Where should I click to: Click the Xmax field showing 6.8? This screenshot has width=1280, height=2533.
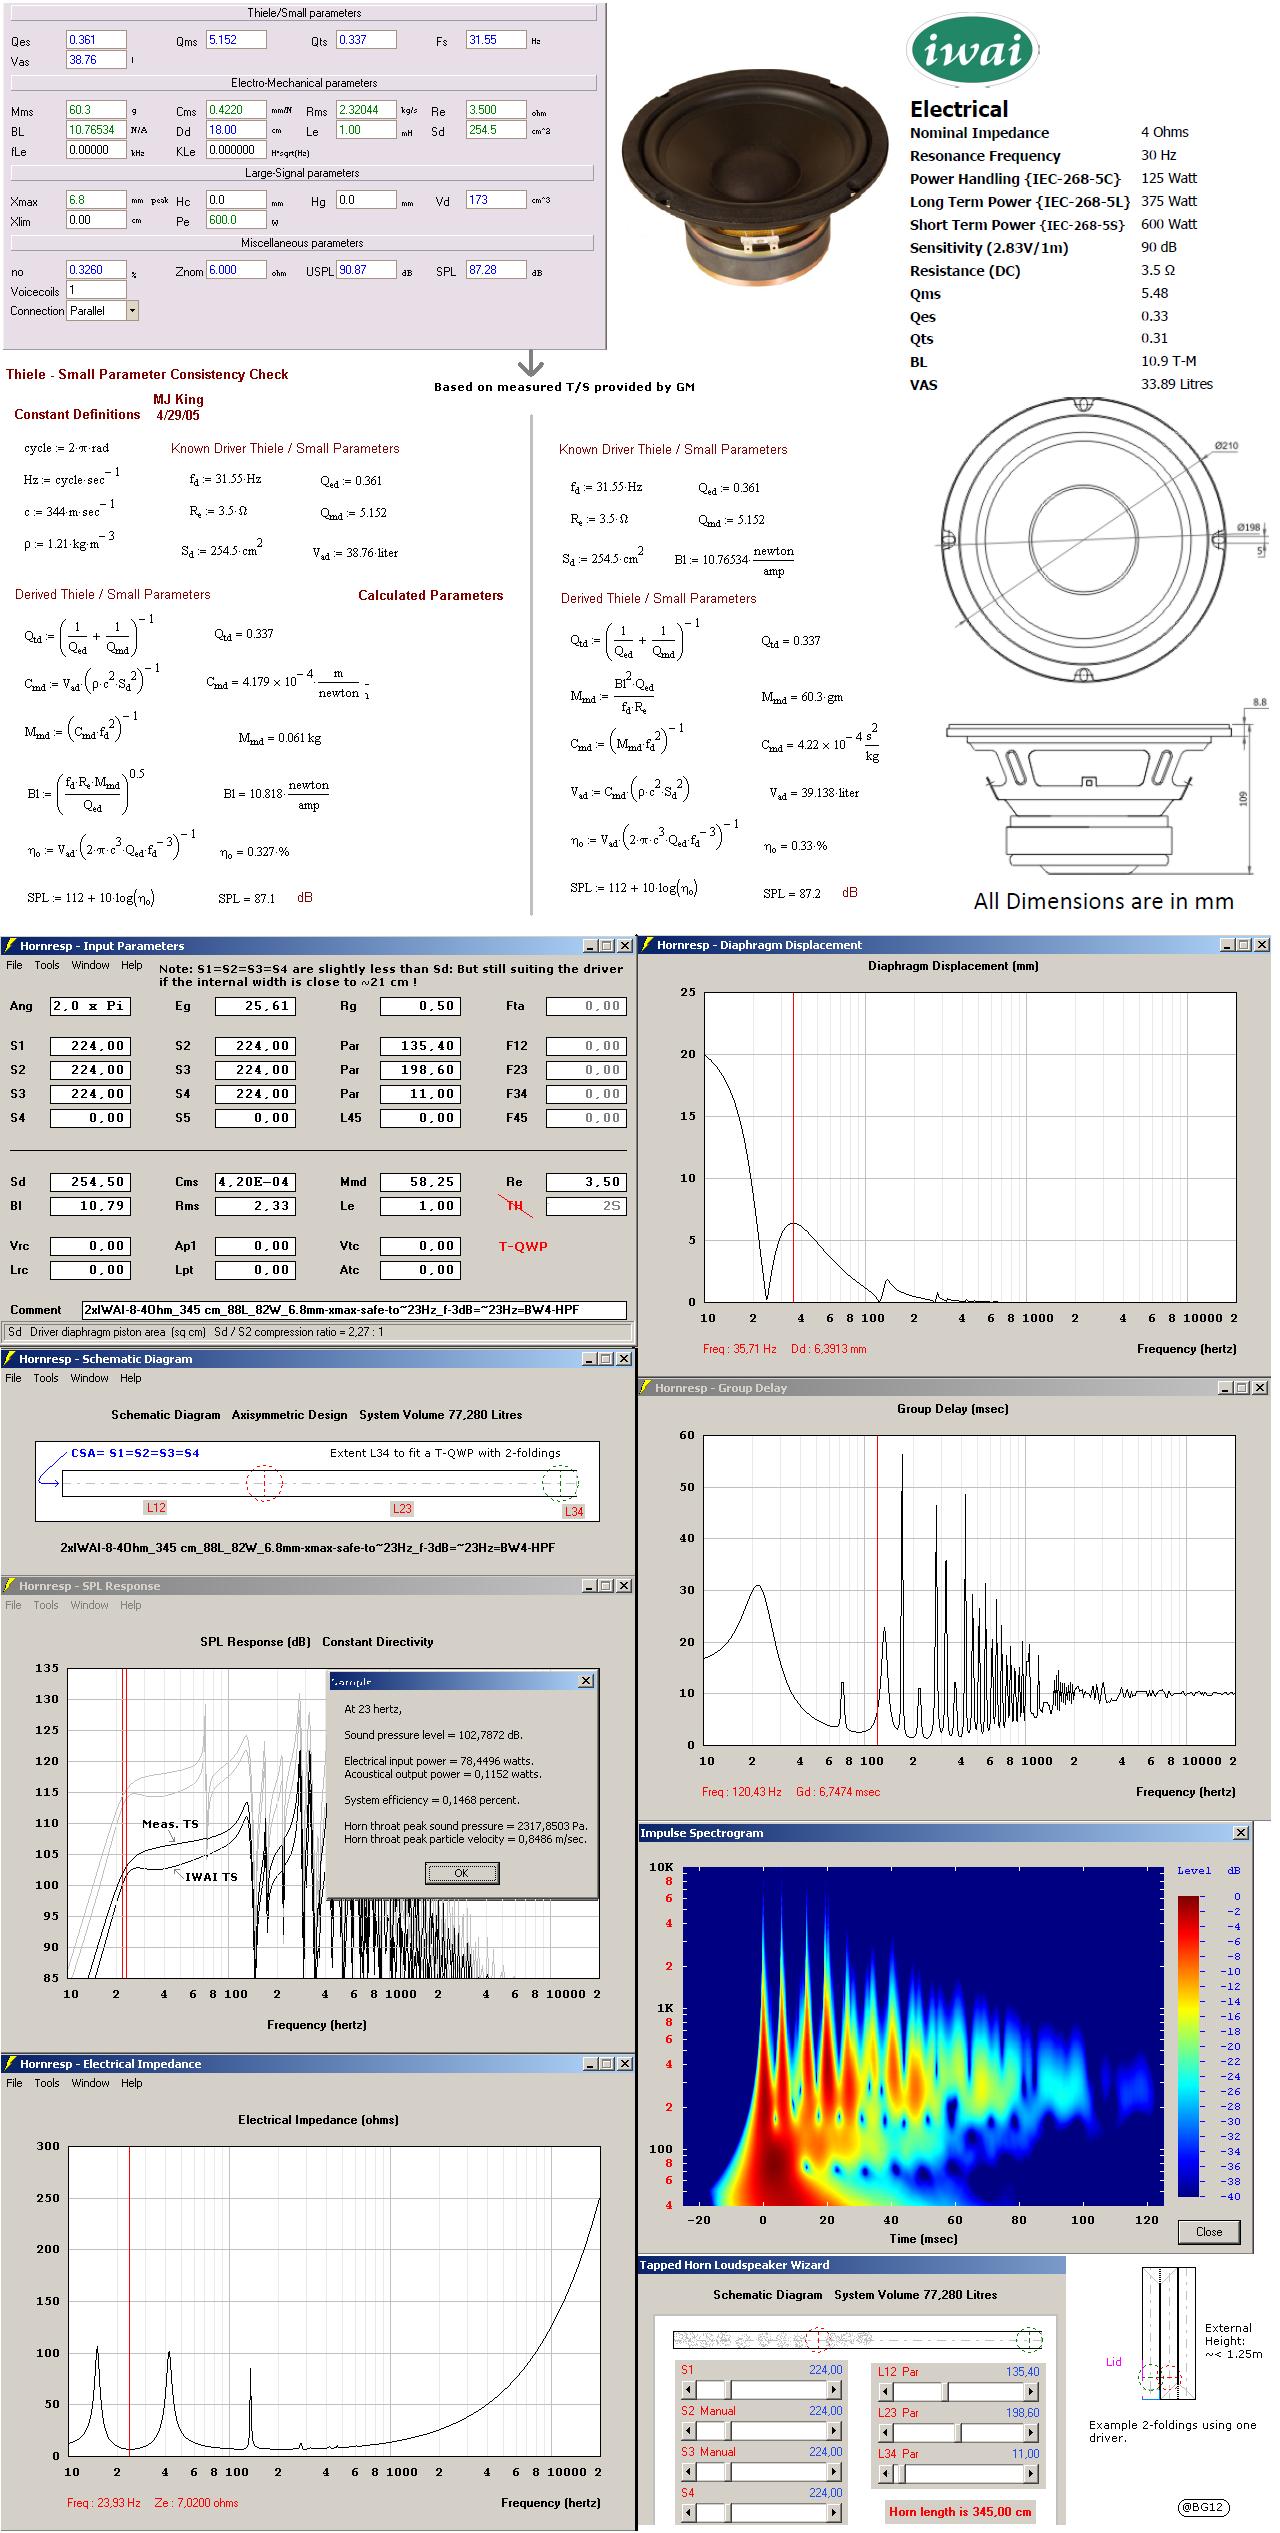[x=96, y=199]
